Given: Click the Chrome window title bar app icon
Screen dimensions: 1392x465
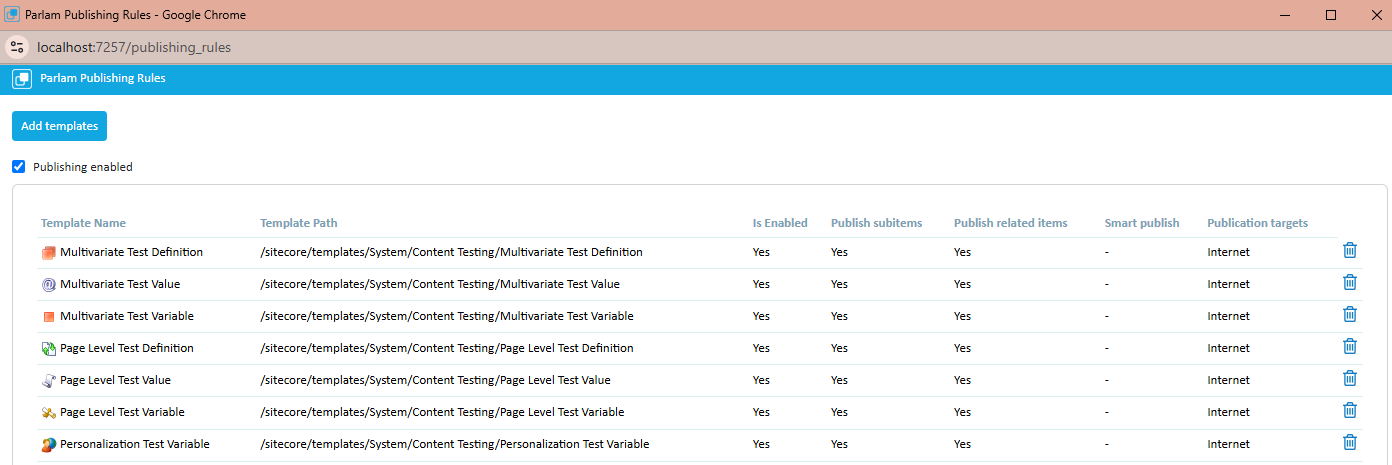Looking at the screenshot, I should (12, 15).
